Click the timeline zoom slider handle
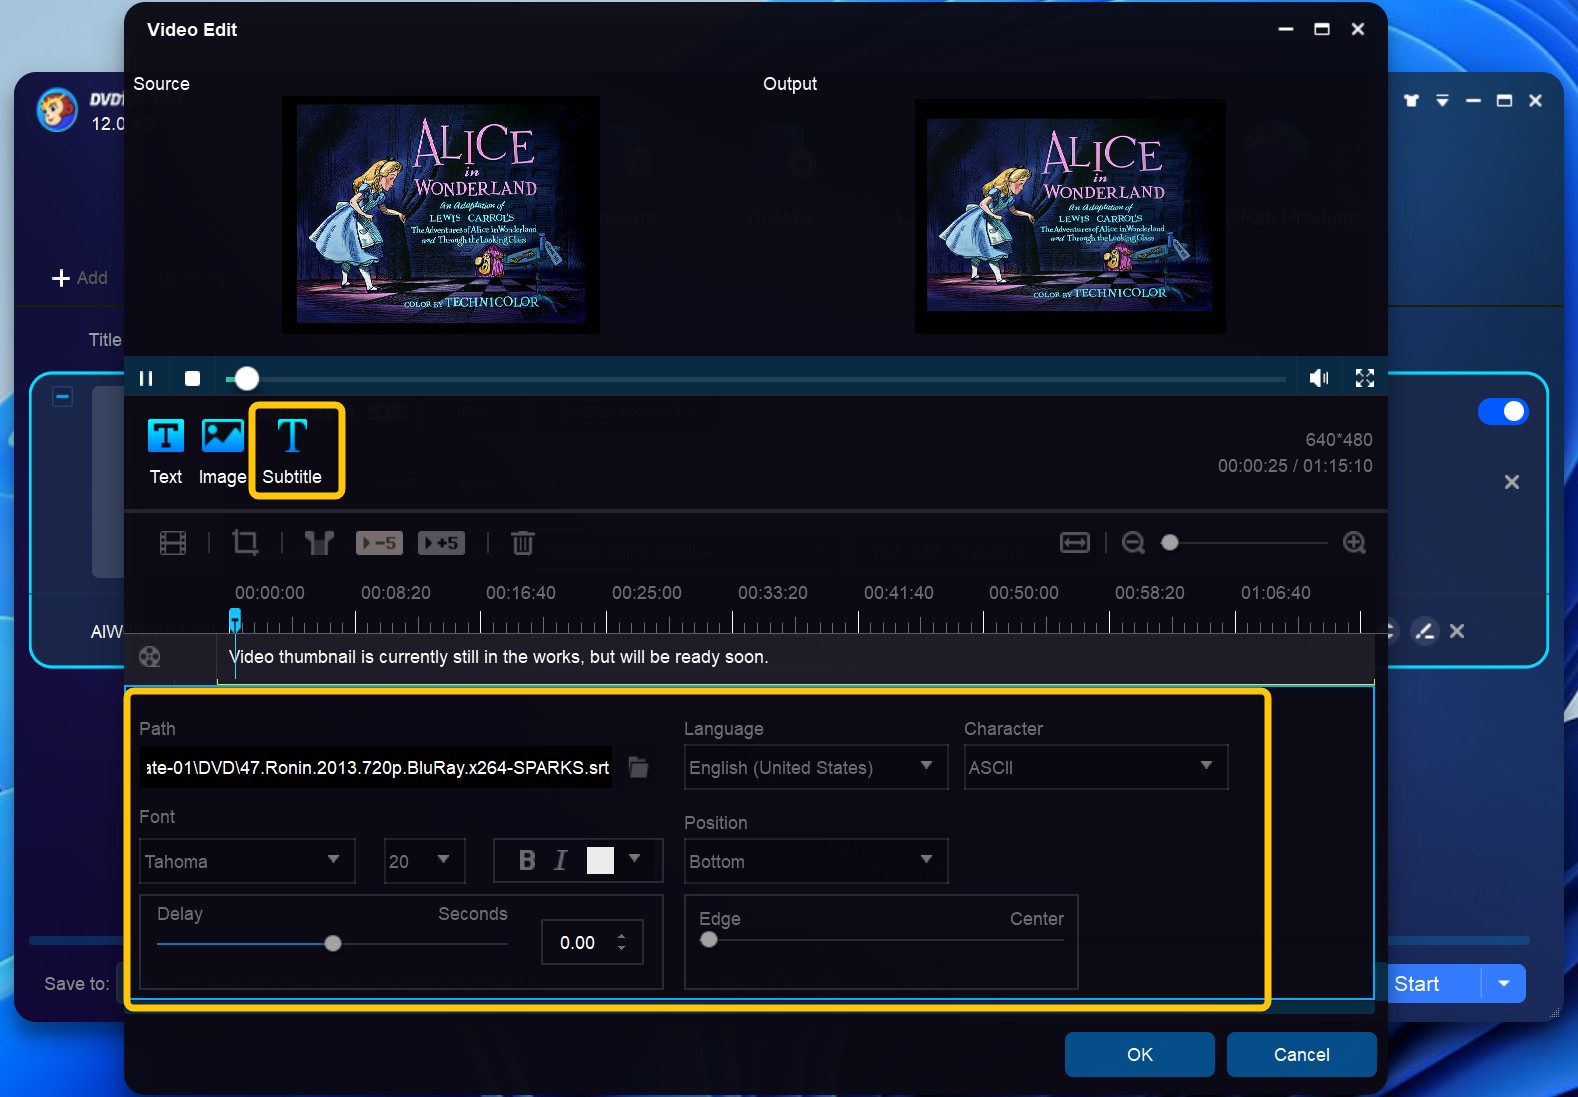The height and width of the screenshot is (1097, 1578). [x=1170, y=542]
